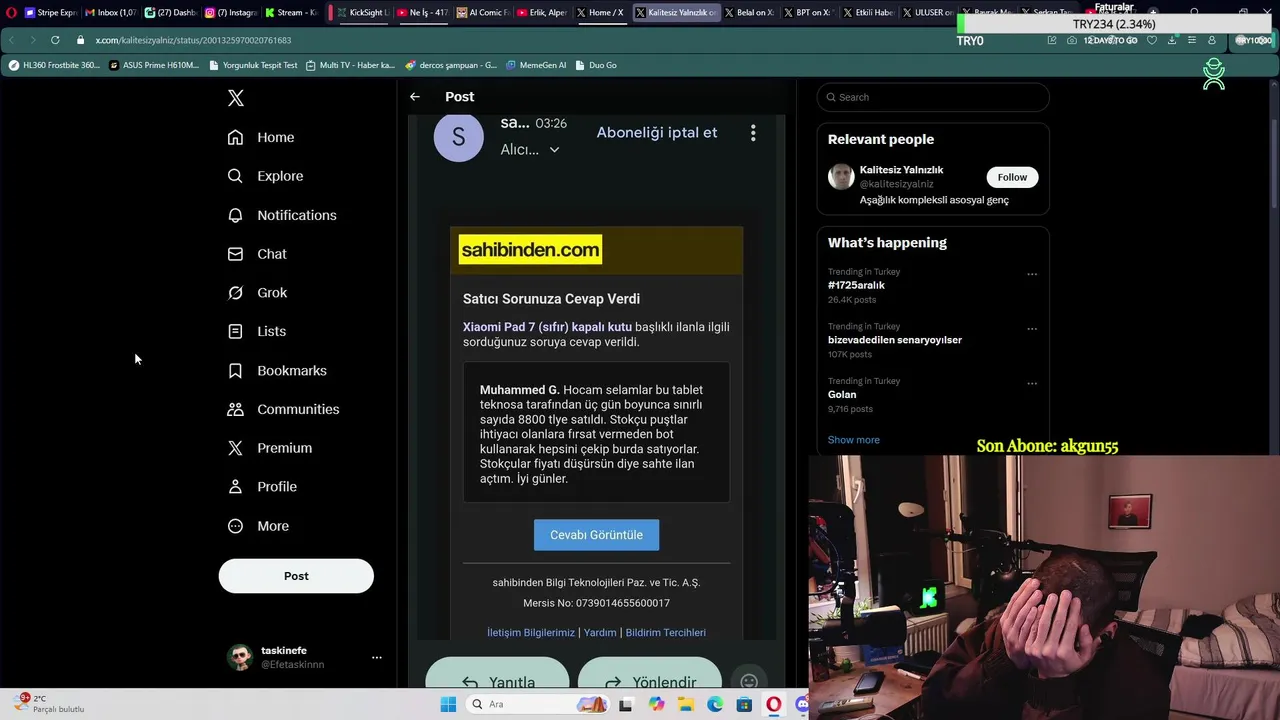Switch to the AI Comic tab
This screenshot has width=1280, height=720.
pos(482,13)
